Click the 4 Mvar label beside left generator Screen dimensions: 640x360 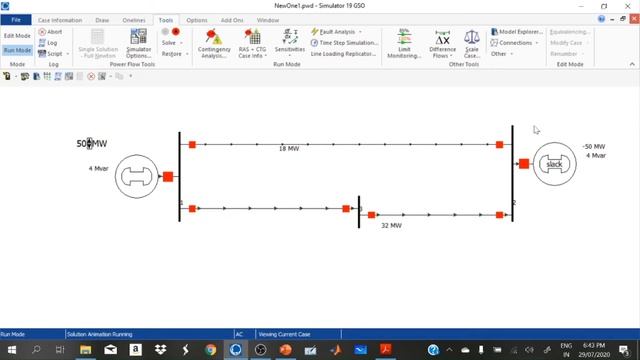98,168
